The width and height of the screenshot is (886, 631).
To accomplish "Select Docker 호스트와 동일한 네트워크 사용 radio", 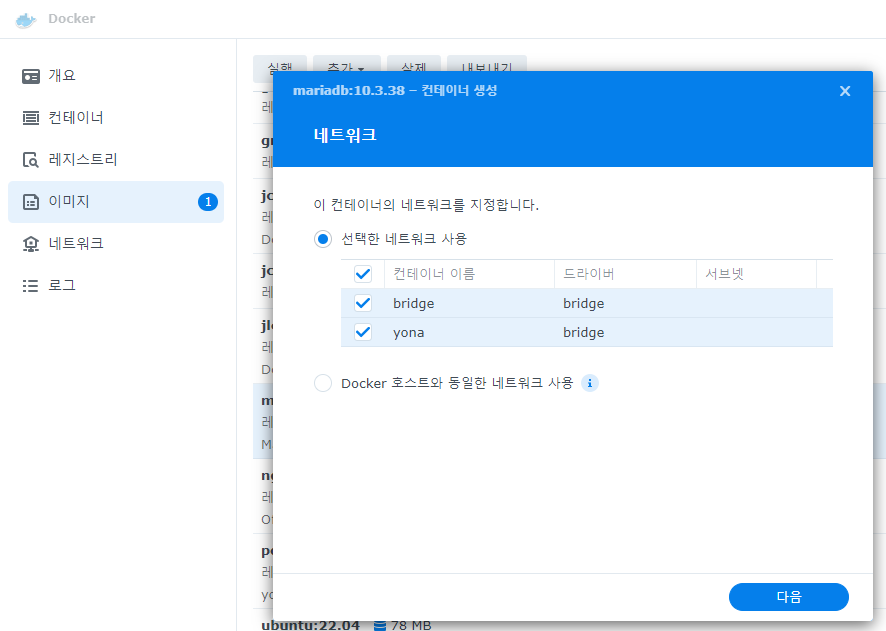I will (323, 383).
